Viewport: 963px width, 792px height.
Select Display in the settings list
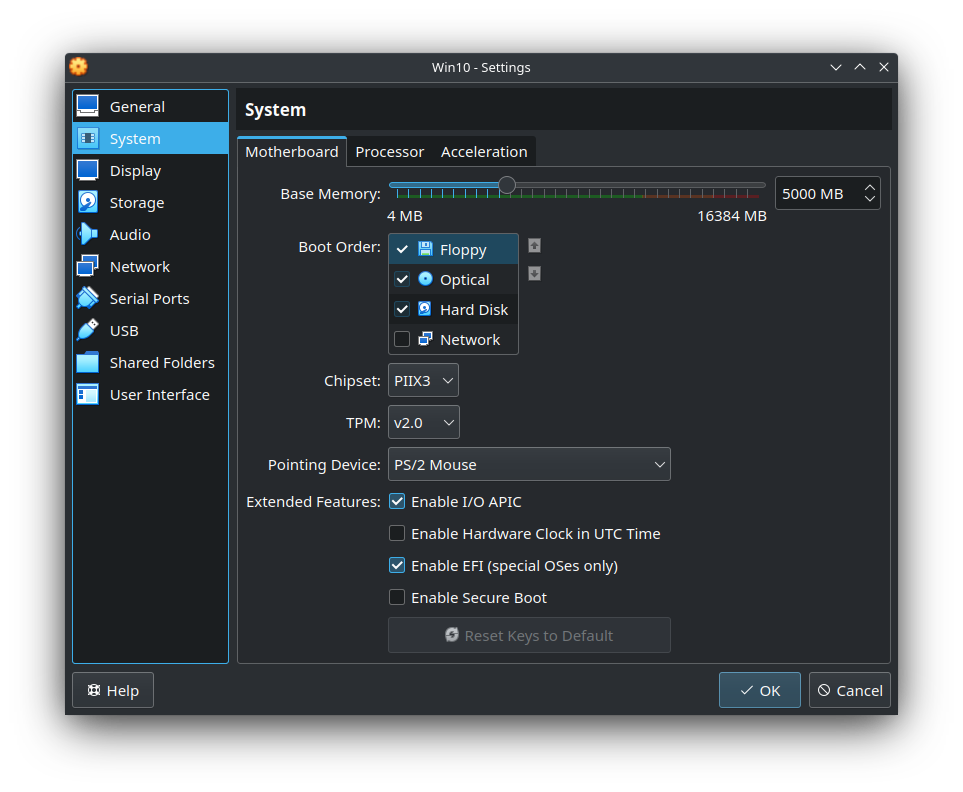[150, 170]
